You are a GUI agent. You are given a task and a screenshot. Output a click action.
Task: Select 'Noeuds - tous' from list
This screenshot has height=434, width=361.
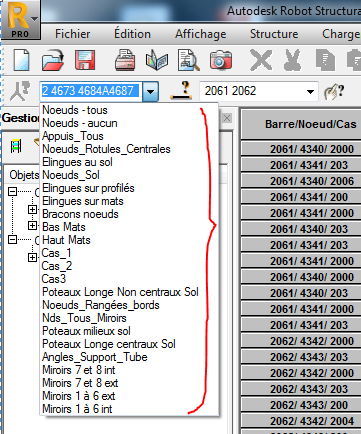point(129,110)
